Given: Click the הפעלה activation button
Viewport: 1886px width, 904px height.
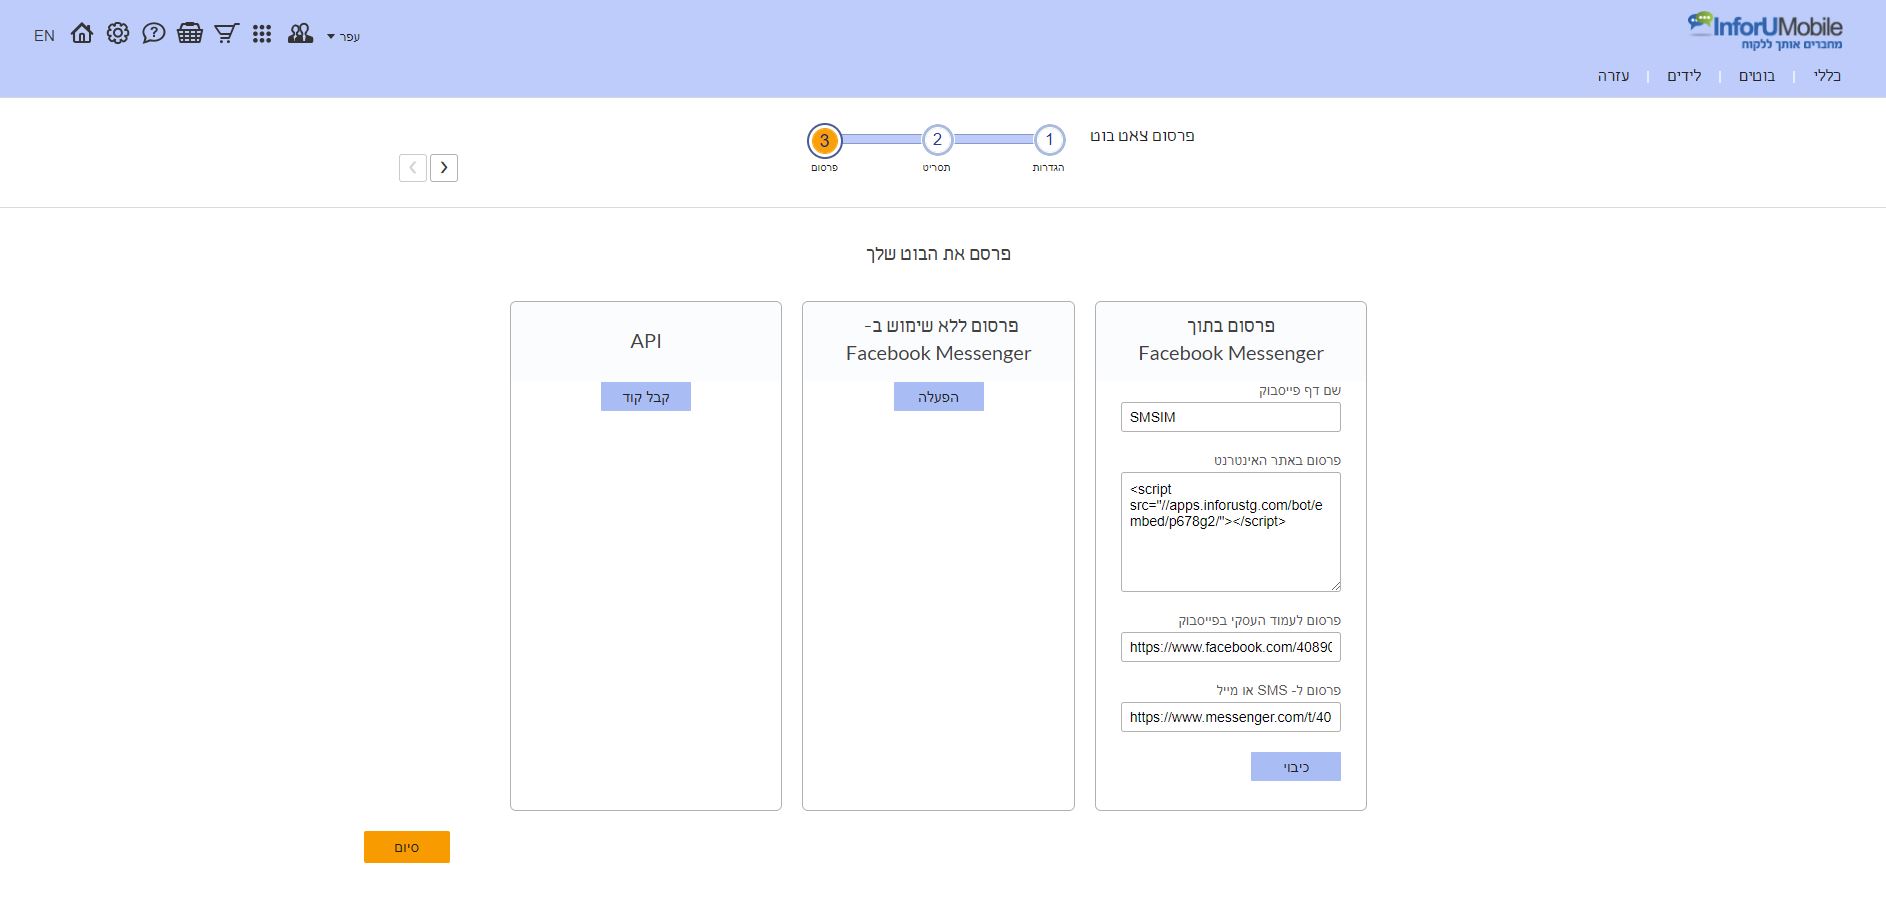Looking at the screenshot, I should tap(939, 397).
